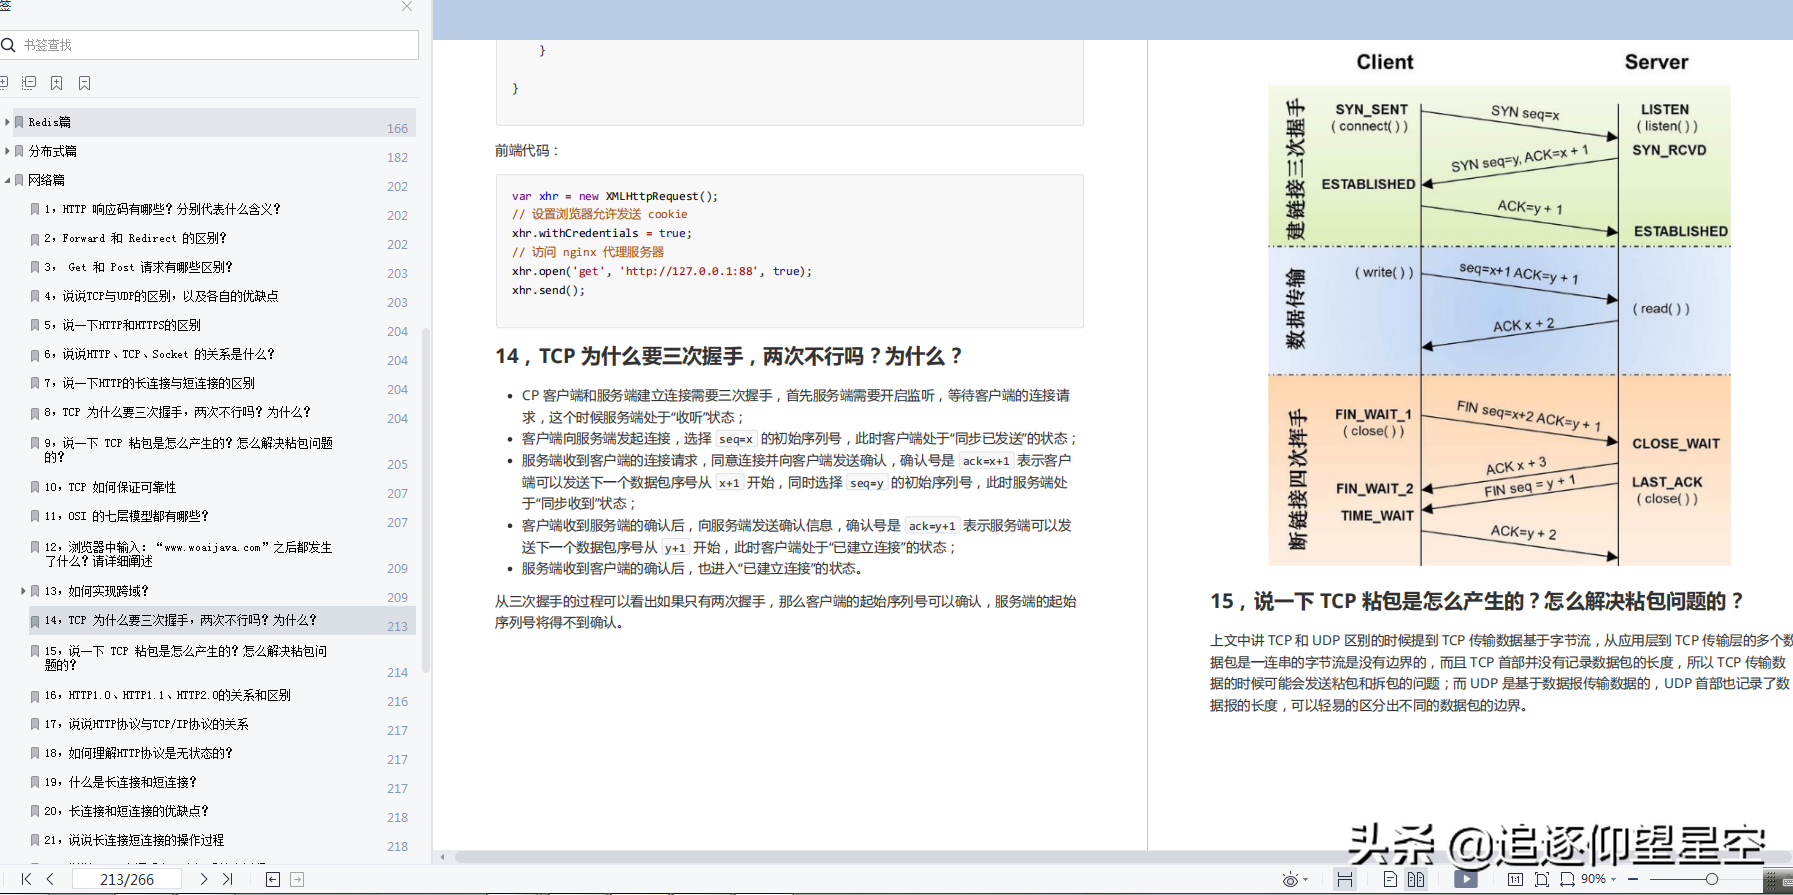
Task: Open the 90% zoom level dropdown
Action: (1614, 879)
